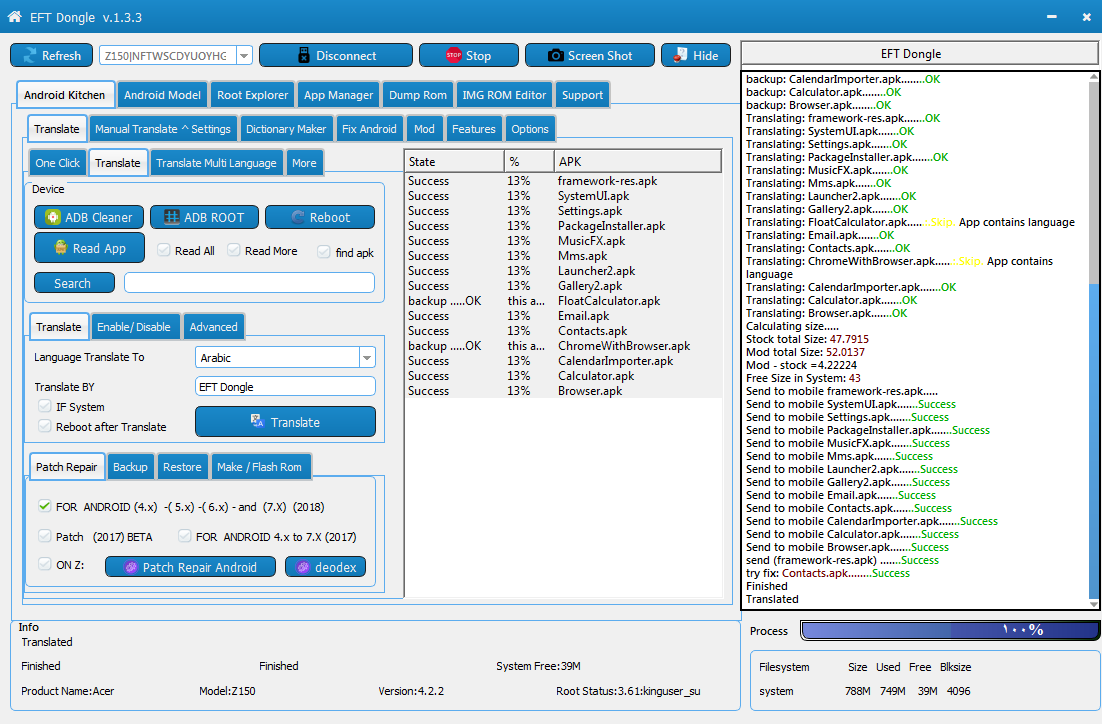Select the One Click tab

click(58, 162)
